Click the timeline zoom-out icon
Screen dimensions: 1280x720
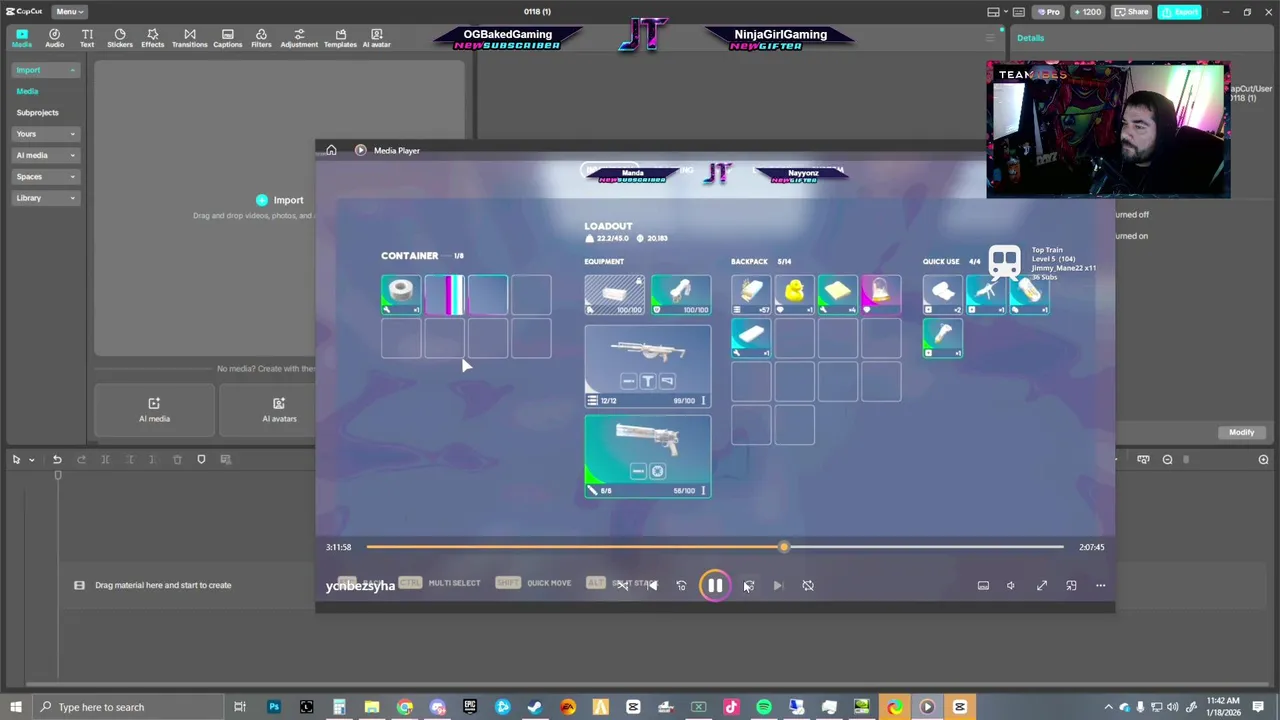(x=1167, y=459)
